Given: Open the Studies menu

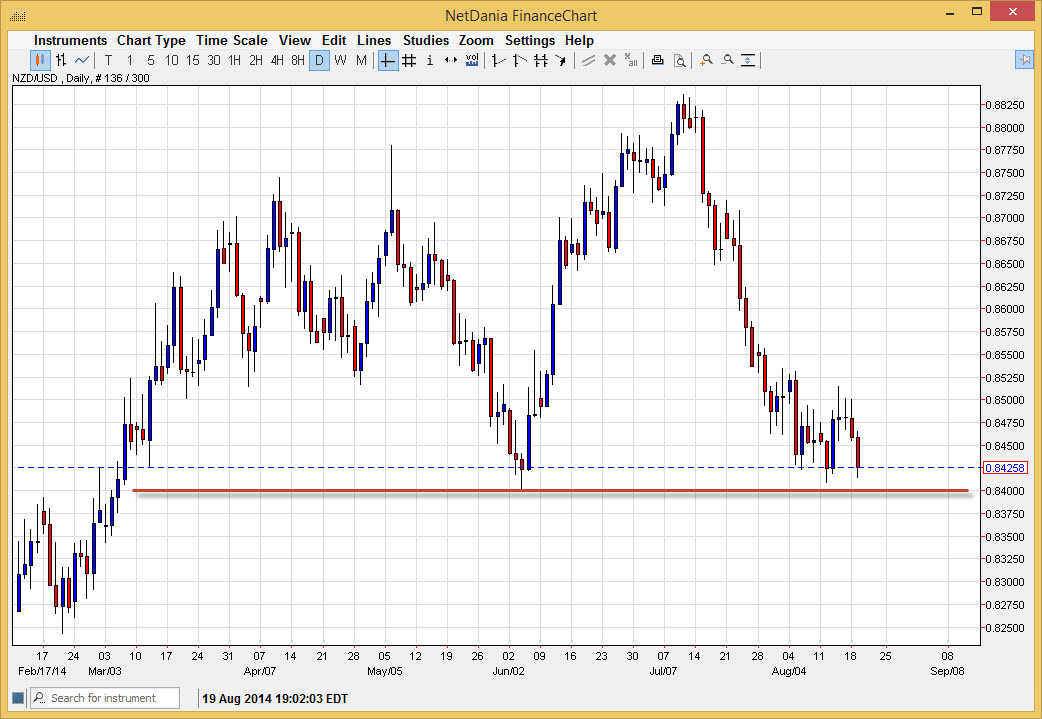Looking at the screenshot, I should (x=426, y=40).
